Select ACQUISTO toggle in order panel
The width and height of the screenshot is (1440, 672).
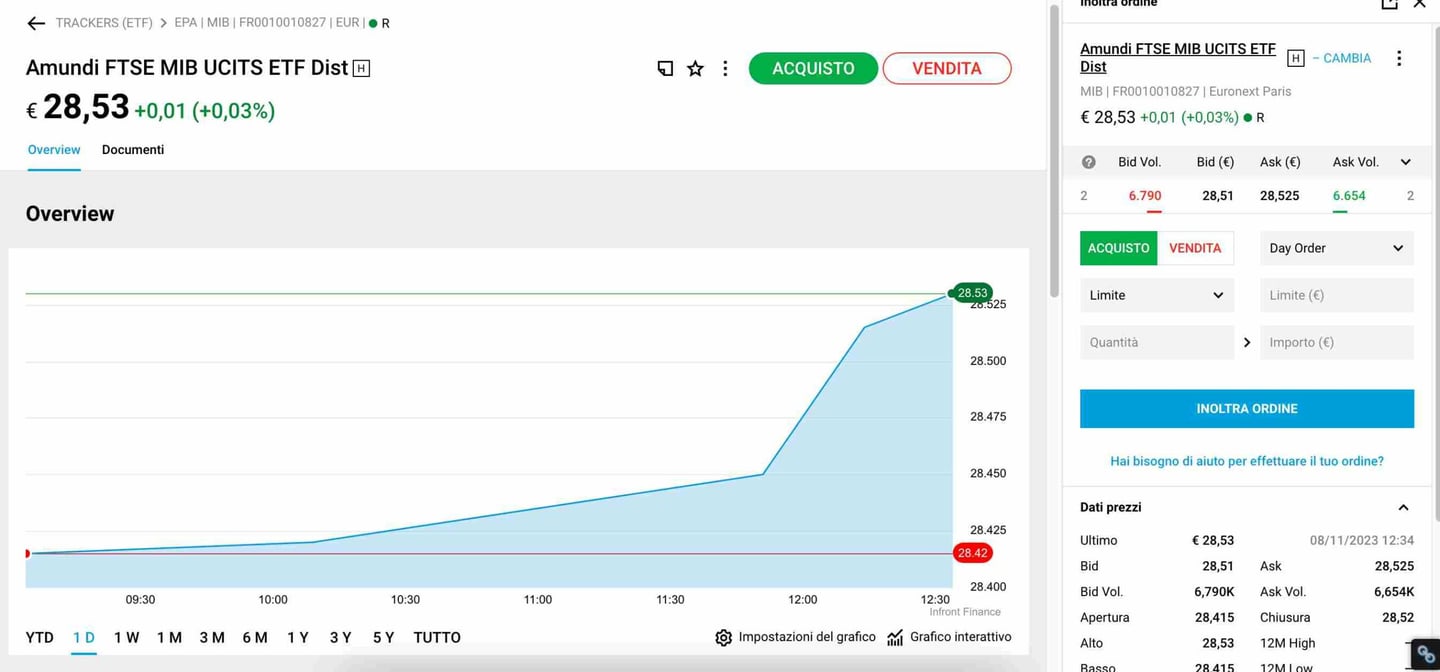[x=1118, y=248]
